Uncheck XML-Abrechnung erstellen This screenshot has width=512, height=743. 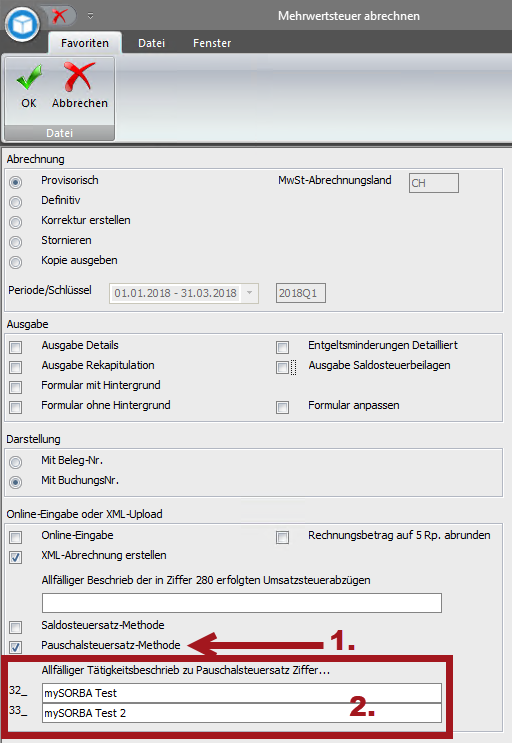(x=16, y=557)
